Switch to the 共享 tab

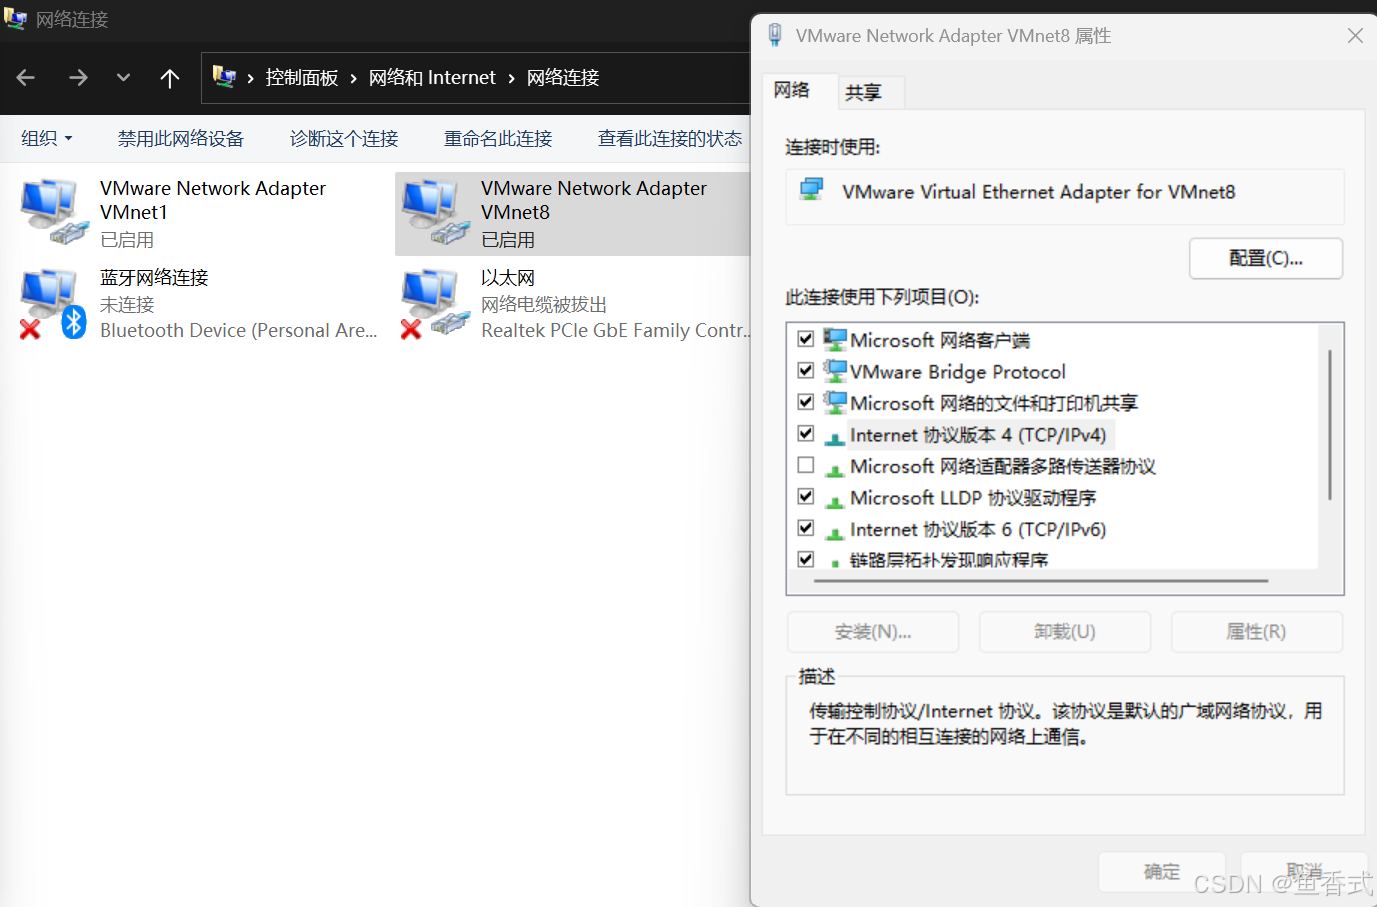863,92
